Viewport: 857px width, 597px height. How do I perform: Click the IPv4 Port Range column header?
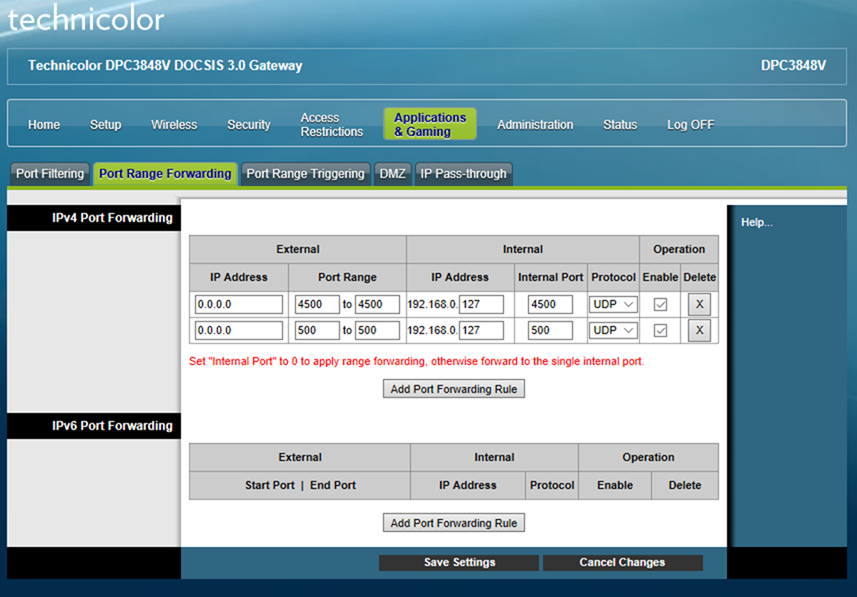pyautogui.click(x=347, y=277)
